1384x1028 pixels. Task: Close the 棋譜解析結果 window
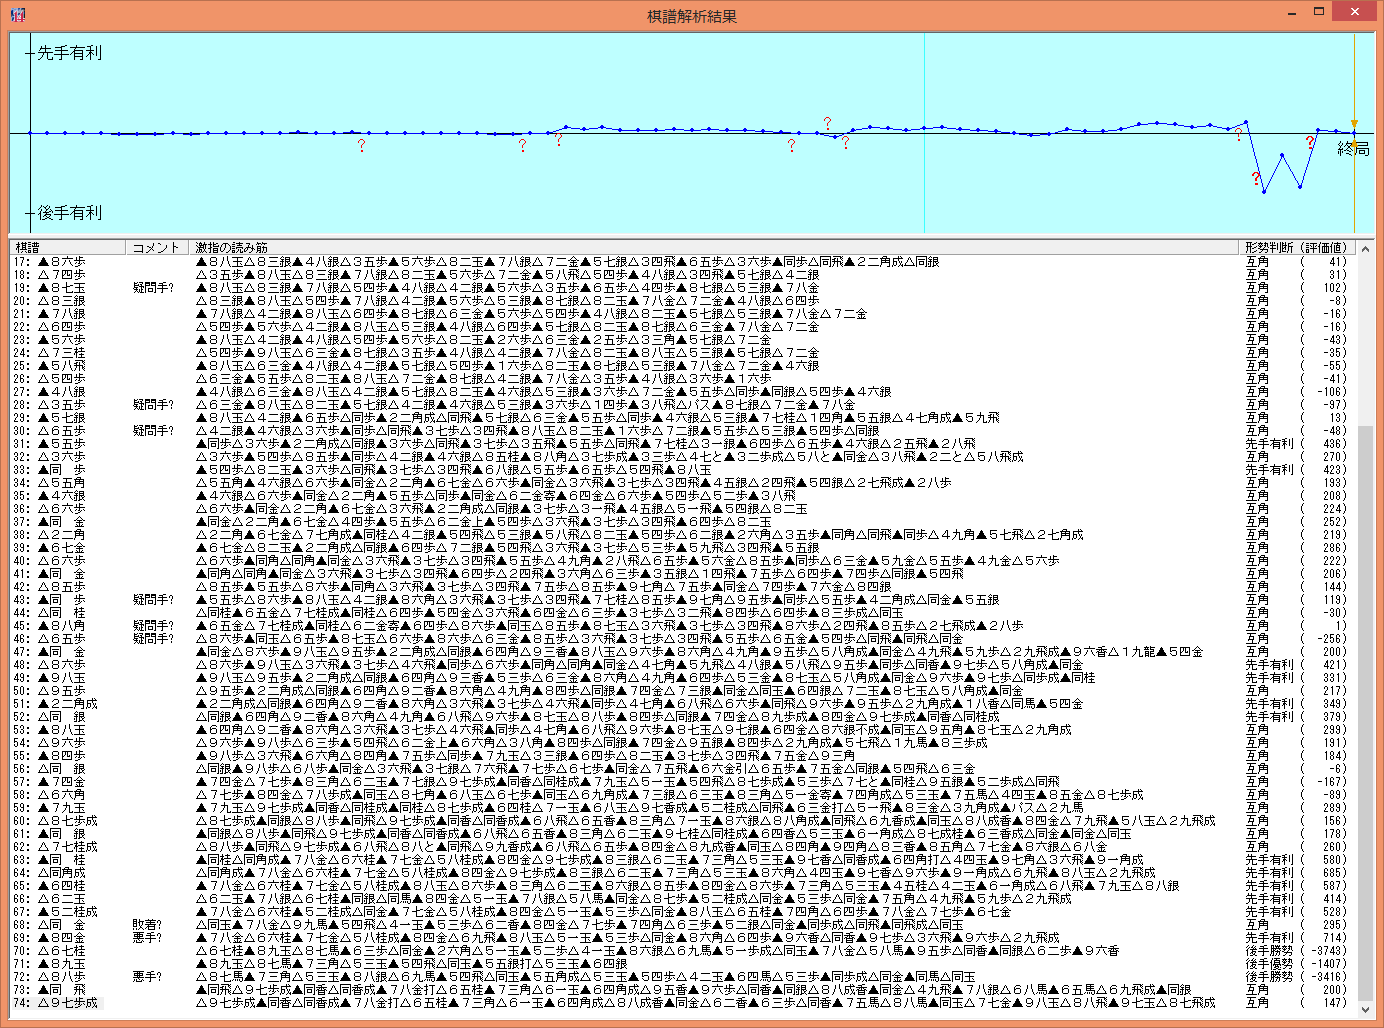[1355, 13]
